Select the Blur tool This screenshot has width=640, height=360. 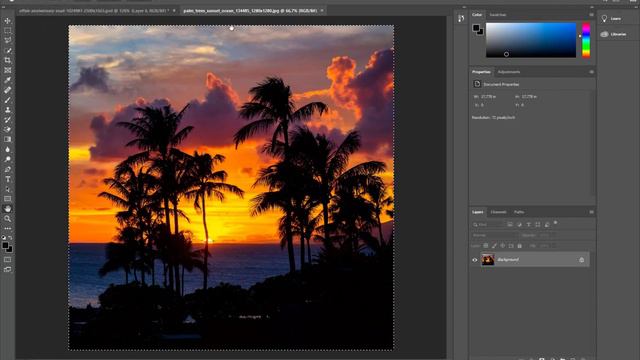click(8, 149)
